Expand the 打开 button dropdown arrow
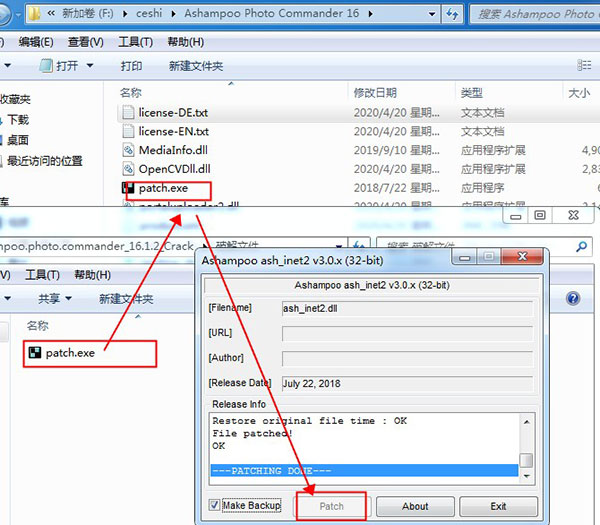The width and height of the screenshot is (600, 525). pos(90,65)
